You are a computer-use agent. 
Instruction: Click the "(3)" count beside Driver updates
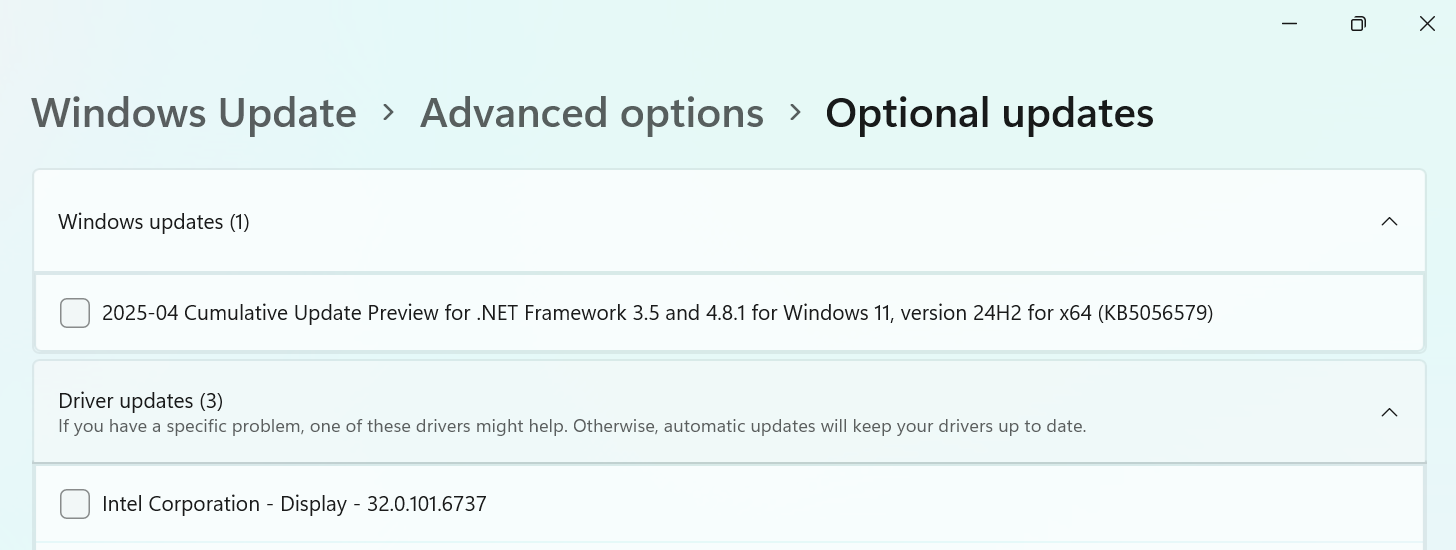[x=211, y=401]
